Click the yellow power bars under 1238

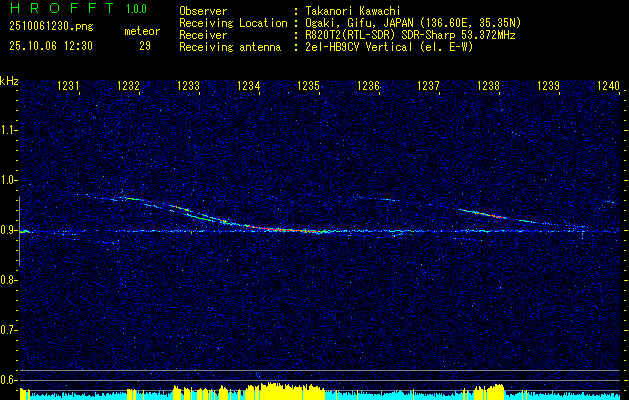click(489, 392)
